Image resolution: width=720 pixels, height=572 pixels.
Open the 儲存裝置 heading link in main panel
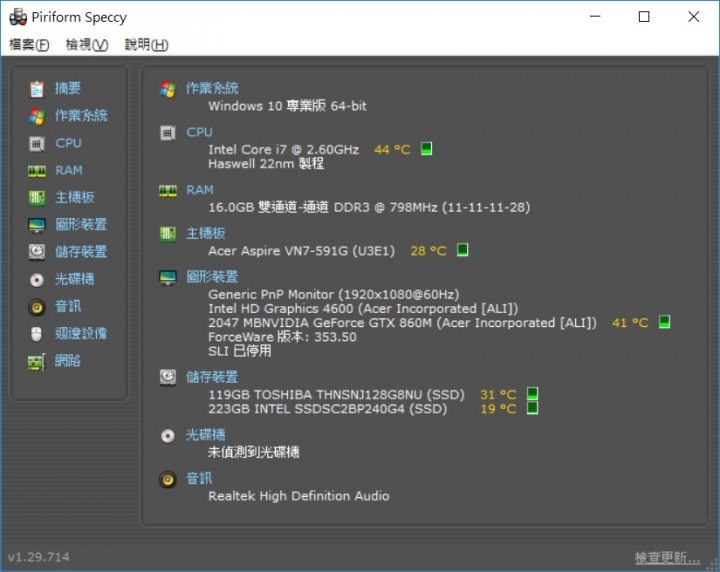pyautogui.click(x=212, y=377)
